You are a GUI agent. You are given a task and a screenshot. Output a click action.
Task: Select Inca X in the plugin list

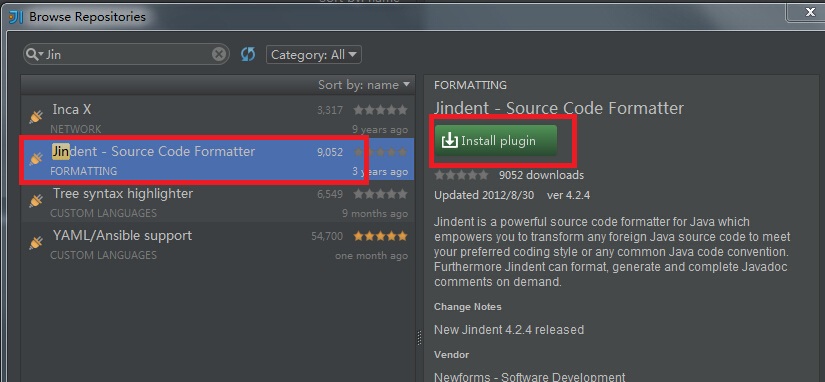(217, 116)
